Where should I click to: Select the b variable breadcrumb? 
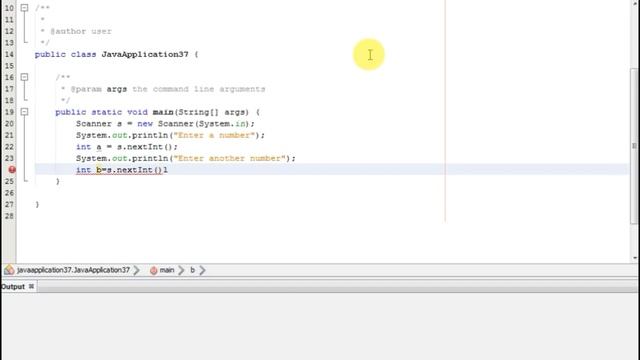192,270
